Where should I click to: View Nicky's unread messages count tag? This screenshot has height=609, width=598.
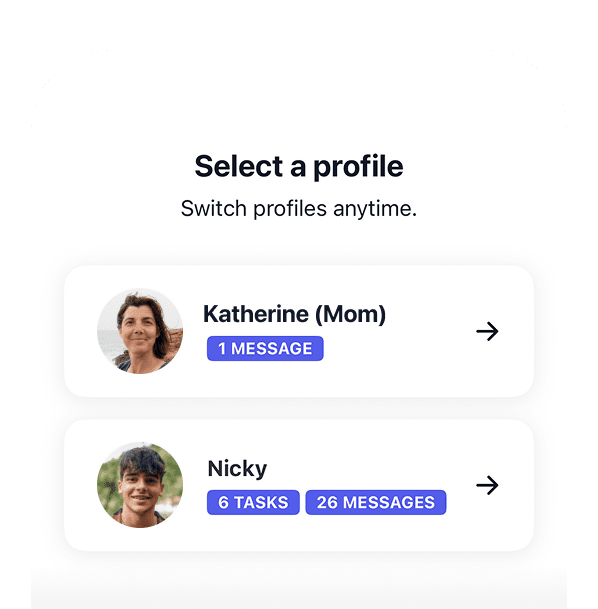376,502
